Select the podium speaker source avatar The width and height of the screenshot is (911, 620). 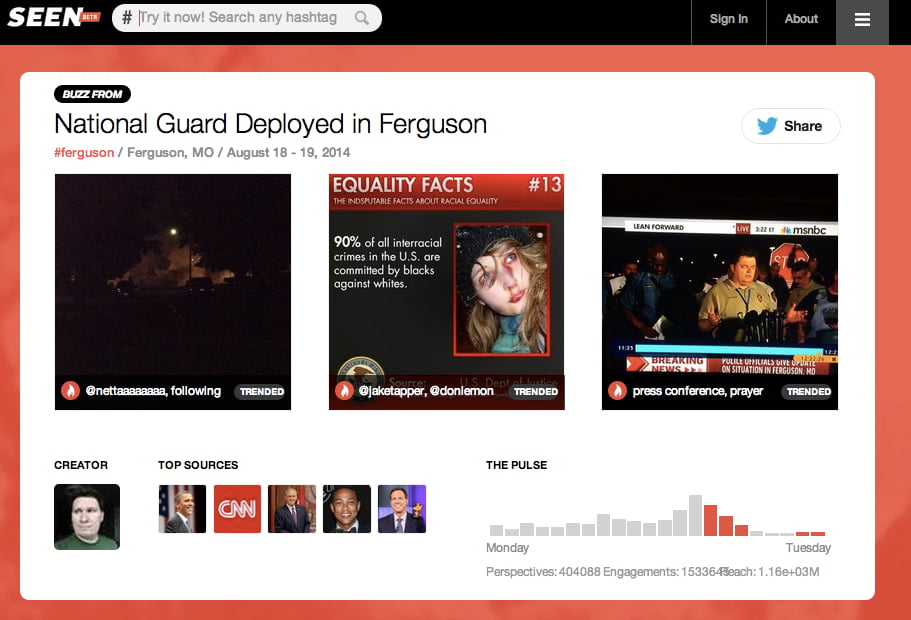click(292, 509)
